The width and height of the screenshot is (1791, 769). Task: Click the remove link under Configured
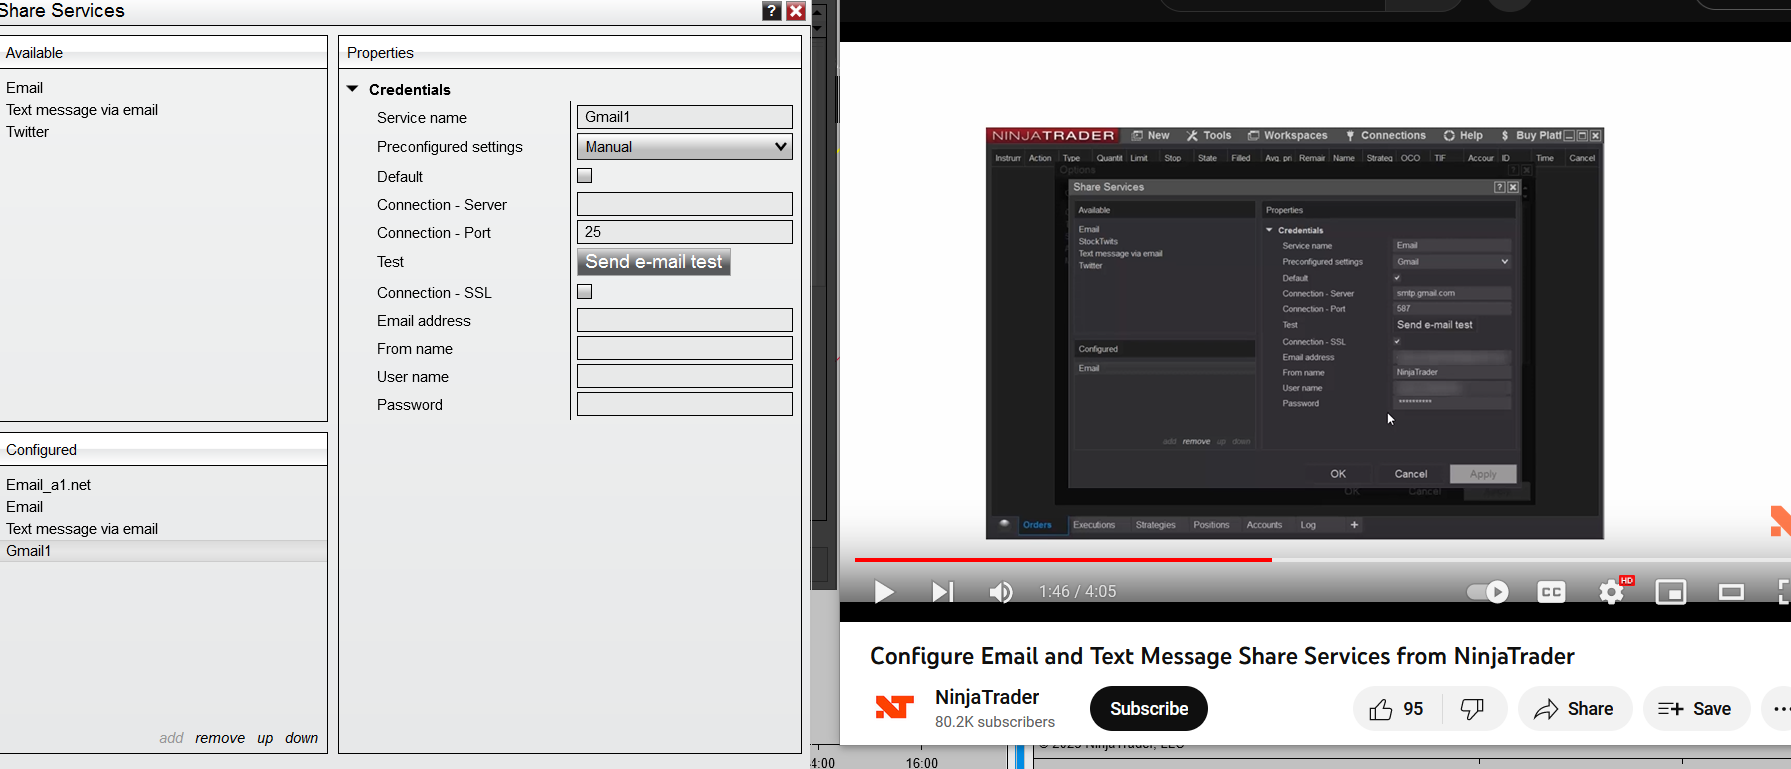(220, 738)
